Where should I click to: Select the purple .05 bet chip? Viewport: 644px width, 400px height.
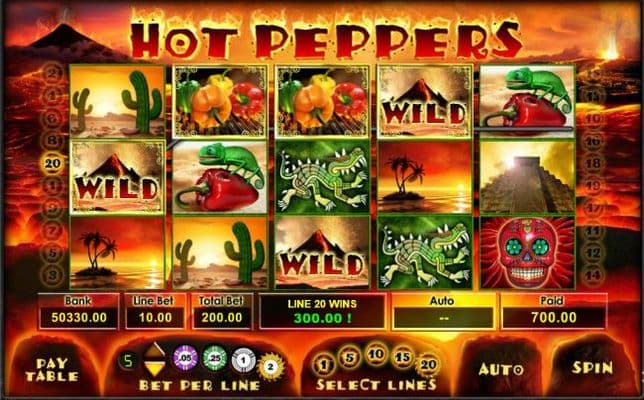click(185, 358)
